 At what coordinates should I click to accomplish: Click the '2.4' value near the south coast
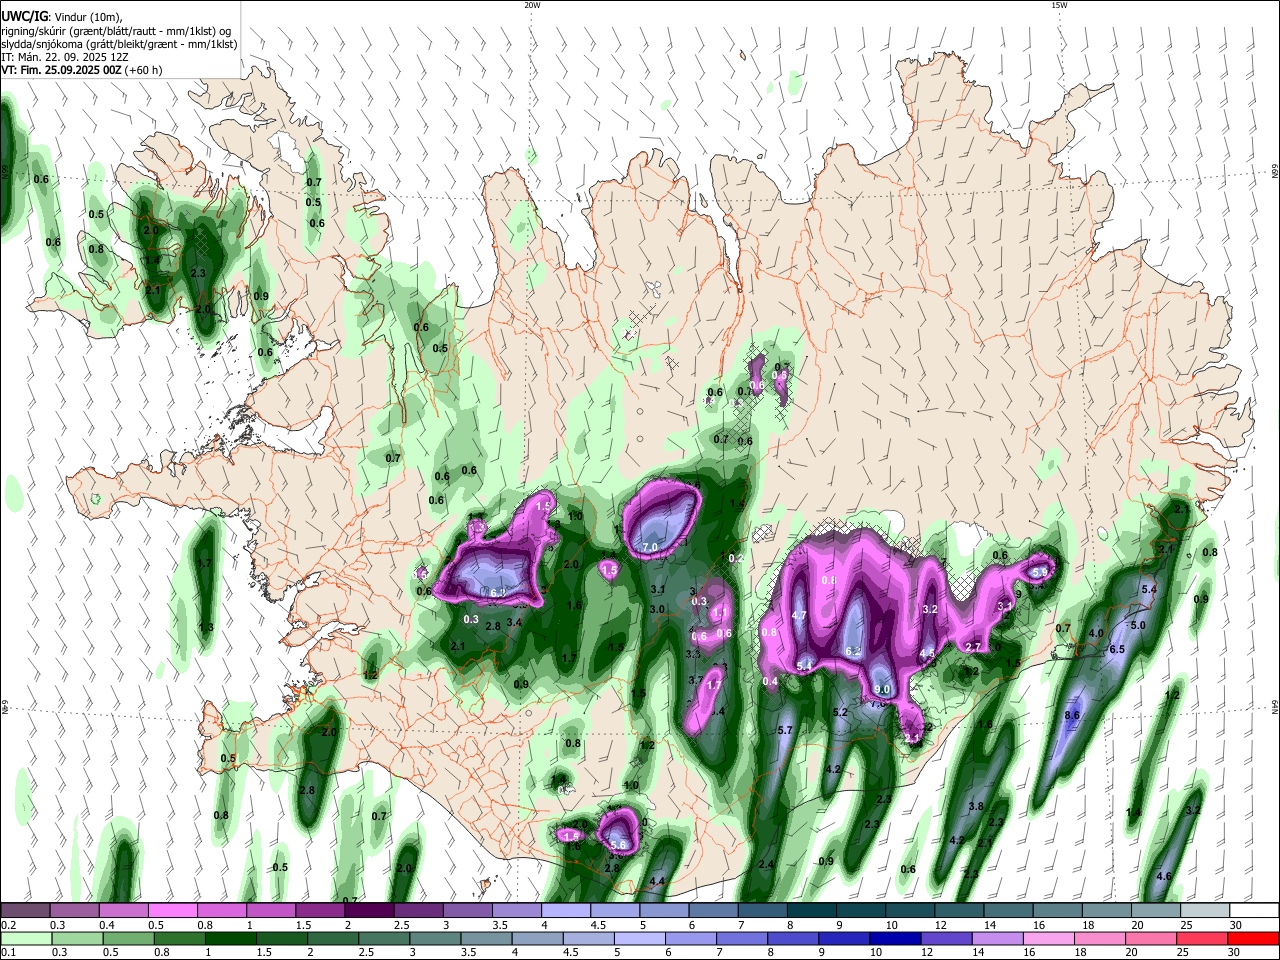(767, 865)
